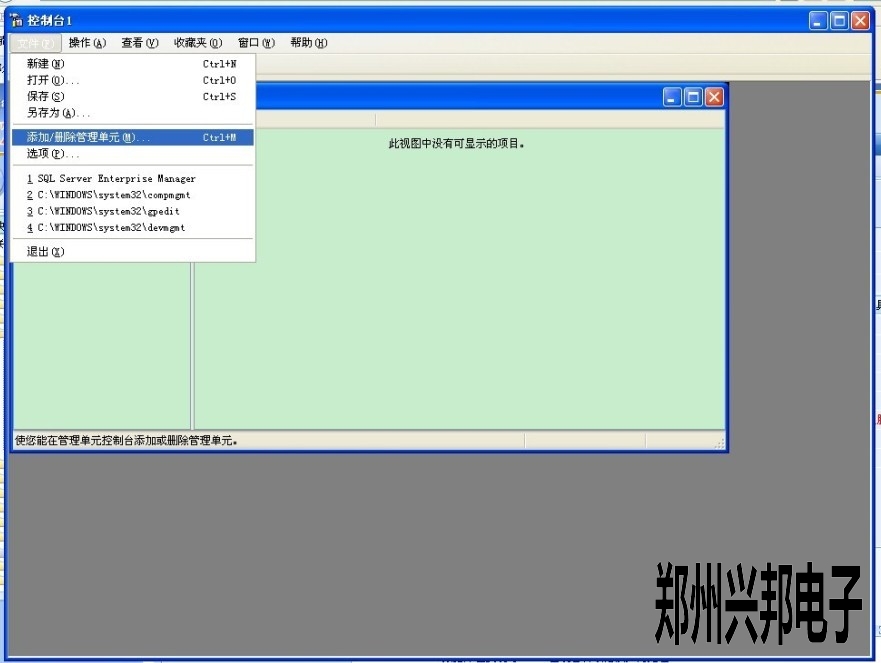881x663 pixels.
Task: Choose 退出(X) to exit the console
Action: pyautogui.click(x=45, y=252)
